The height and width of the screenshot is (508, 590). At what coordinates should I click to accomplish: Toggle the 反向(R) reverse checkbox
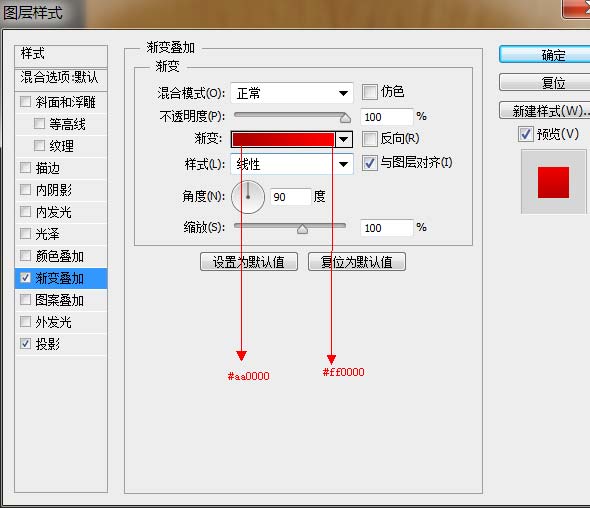[x=370, y=139]
